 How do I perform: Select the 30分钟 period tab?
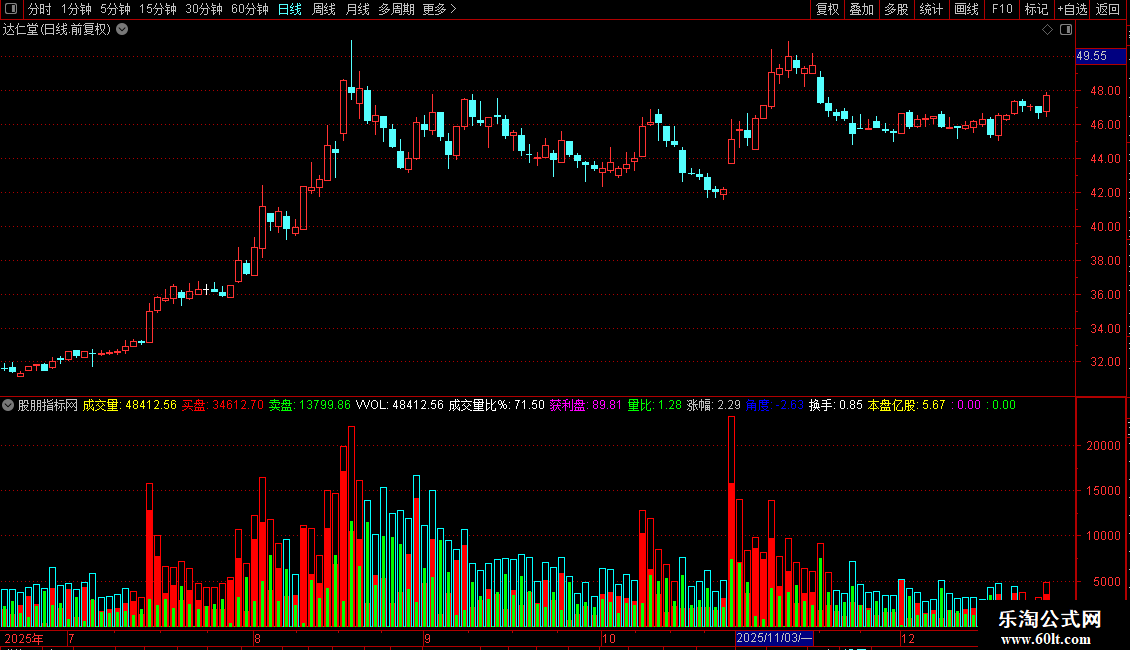pyautogui.click(x=204, y=9)
